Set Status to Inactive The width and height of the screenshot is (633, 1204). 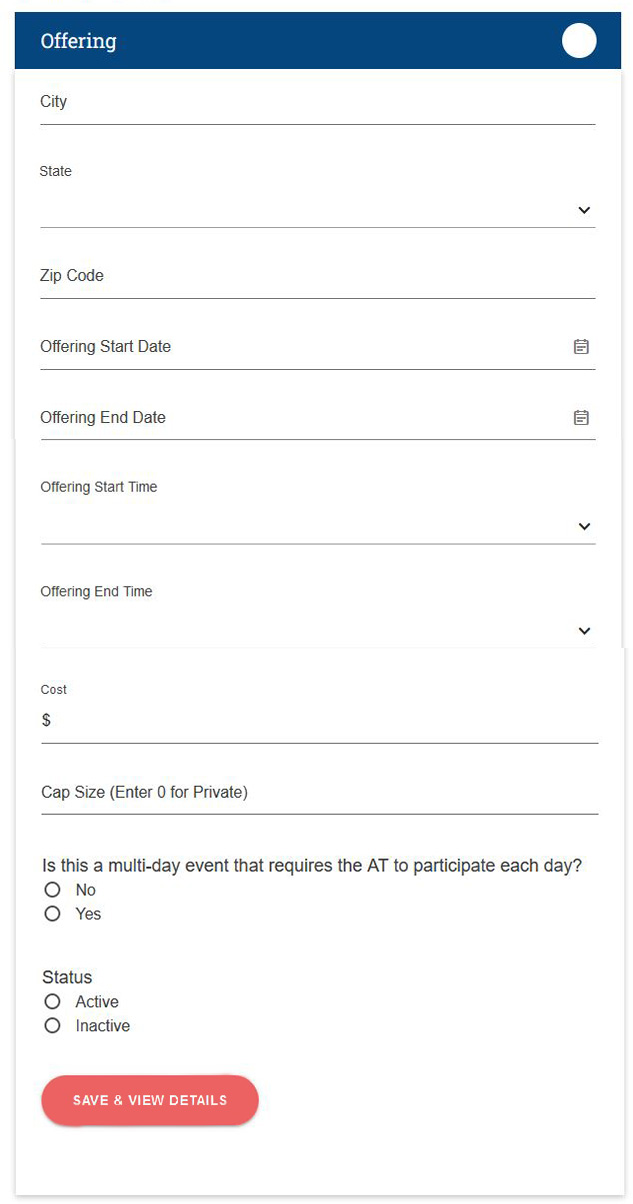53,1026
